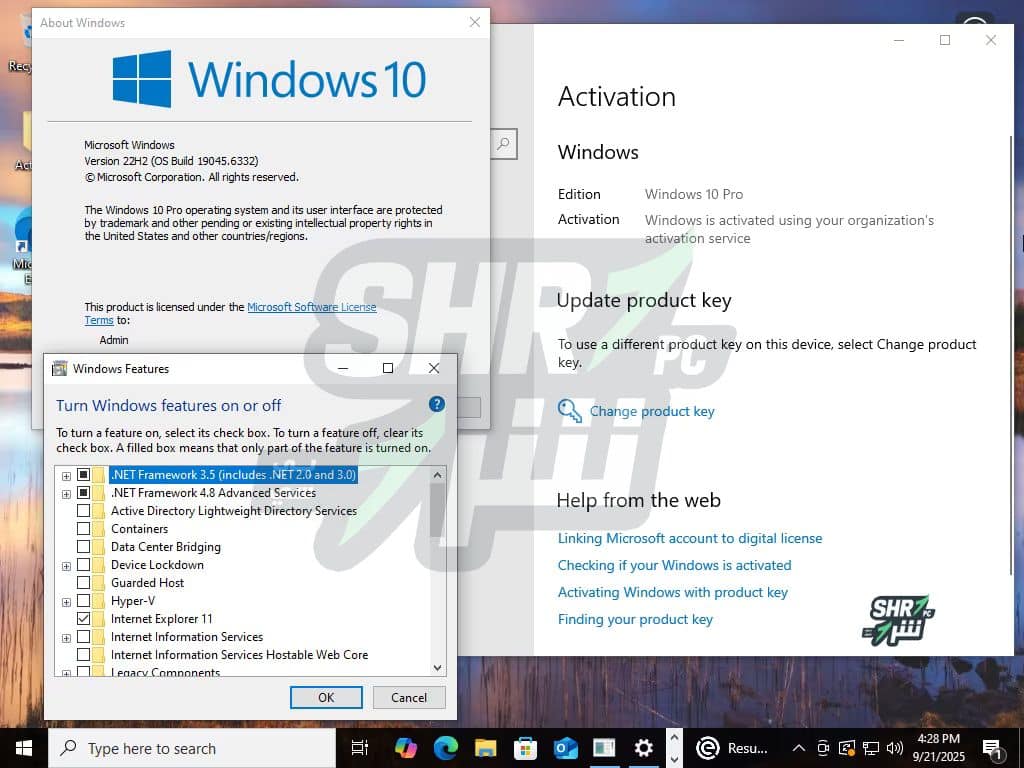Launch Copilot from the taskbar
The image size is (1024, 768).
[405, 748]
